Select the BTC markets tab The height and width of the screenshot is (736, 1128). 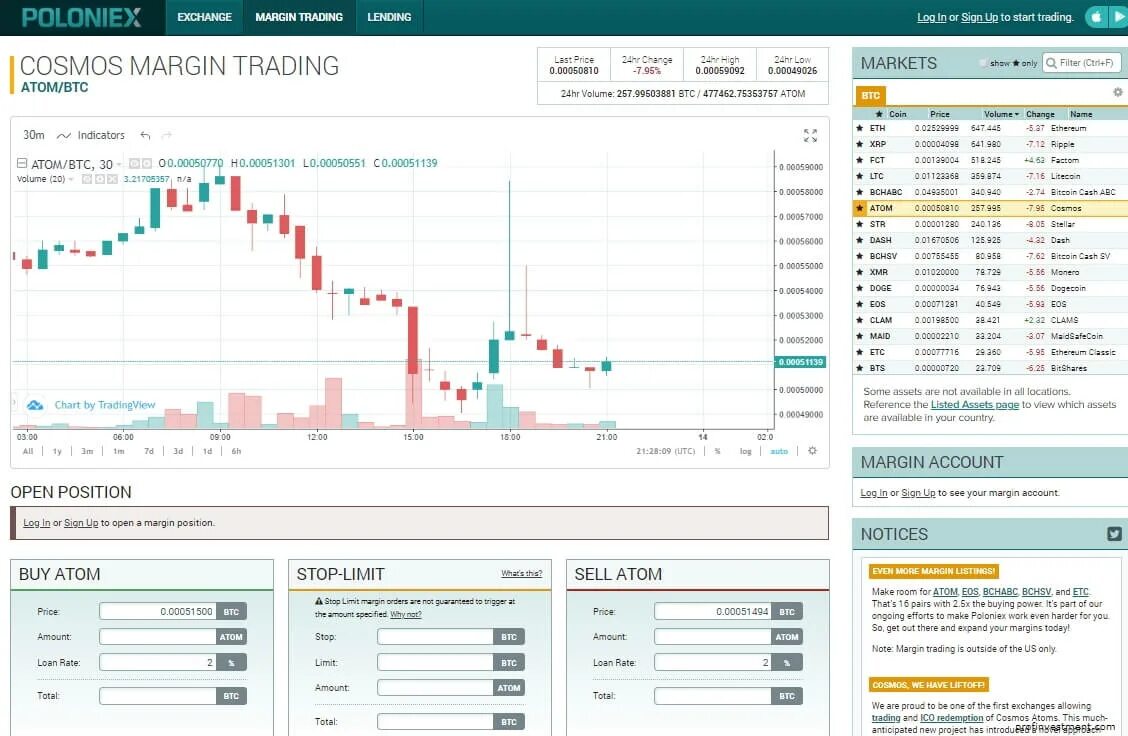(x=870, y=95)
